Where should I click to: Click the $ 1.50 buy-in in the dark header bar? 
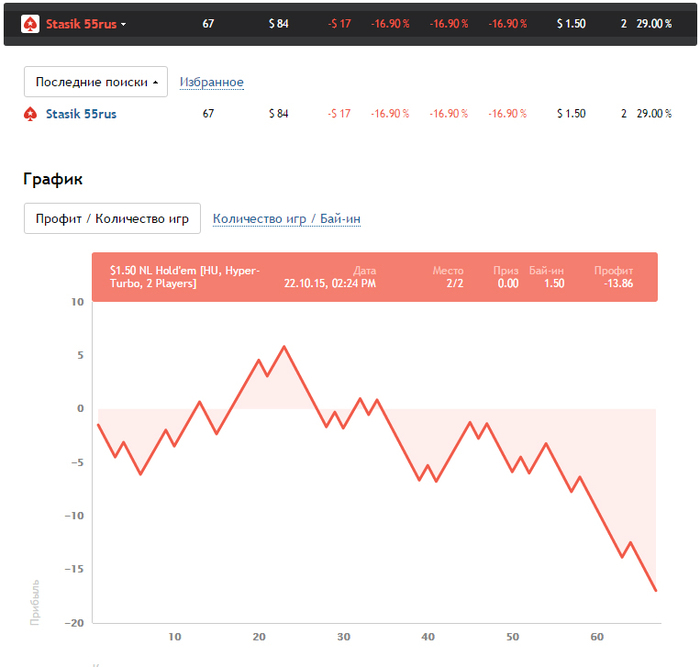pos(571,24)
